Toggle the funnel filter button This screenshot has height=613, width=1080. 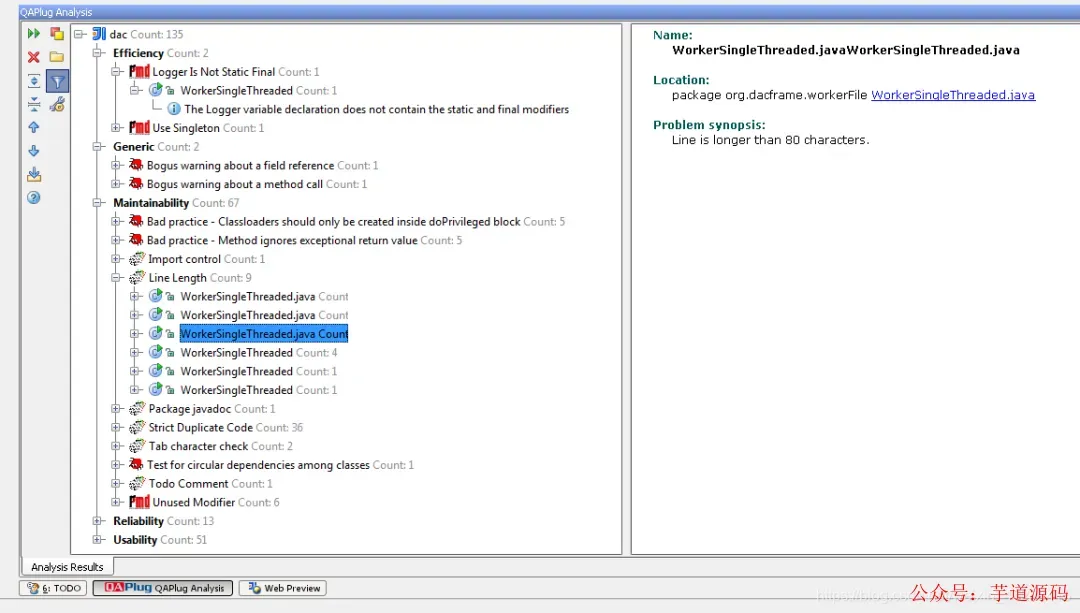(57, 81)
